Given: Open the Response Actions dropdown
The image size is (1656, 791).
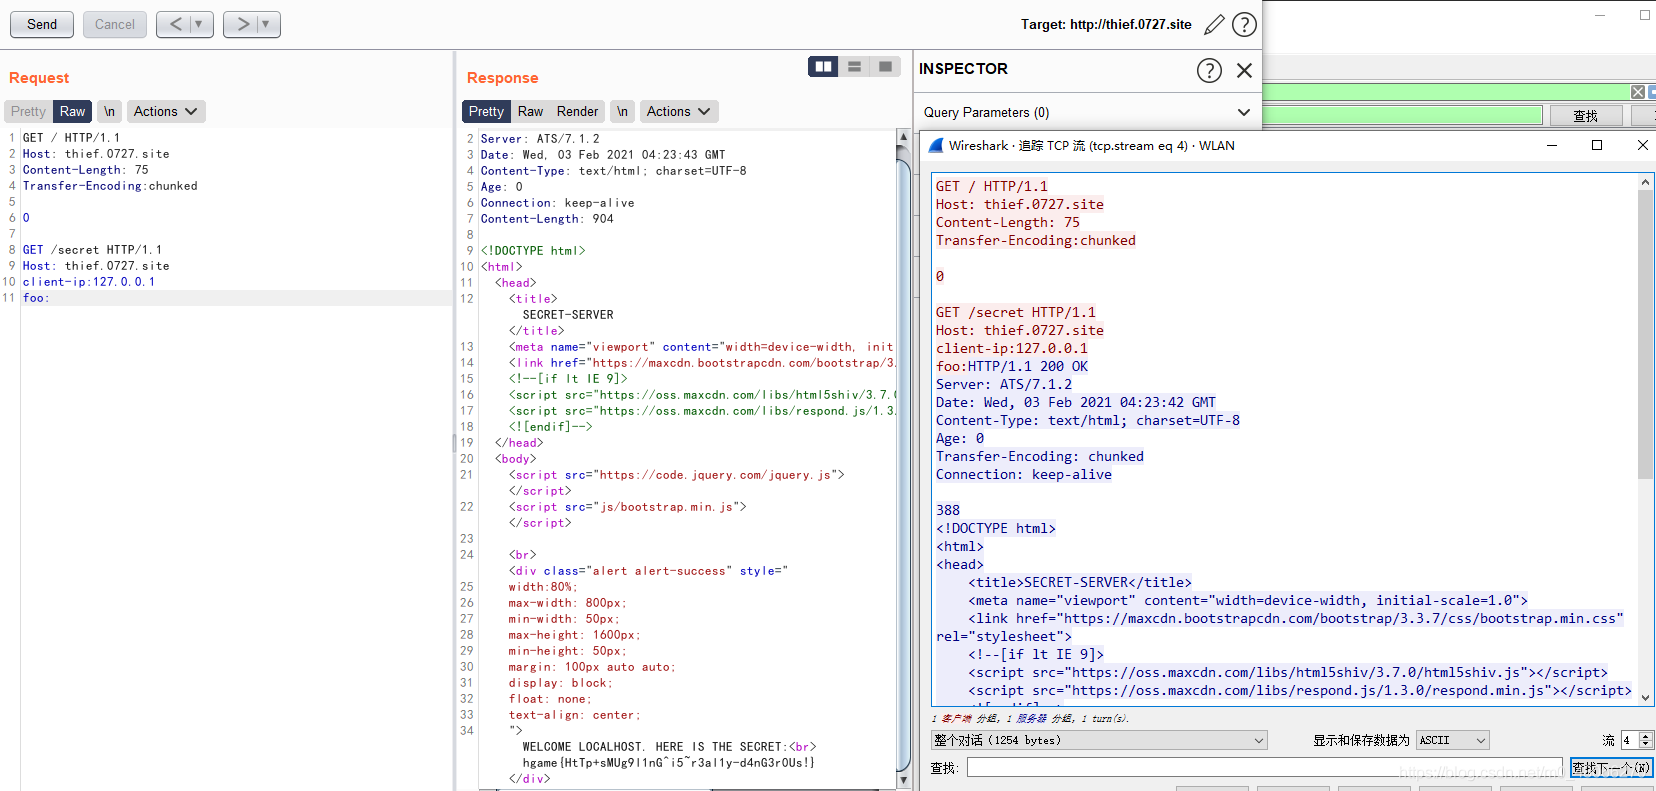Looking at the screenshot, I should [679, 111].
